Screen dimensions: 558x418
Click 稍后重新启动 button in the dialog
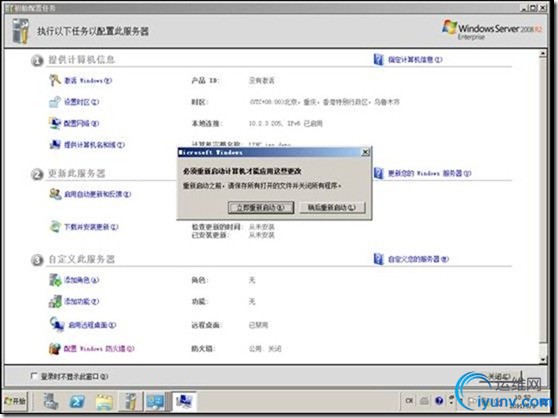coord(332,207)
